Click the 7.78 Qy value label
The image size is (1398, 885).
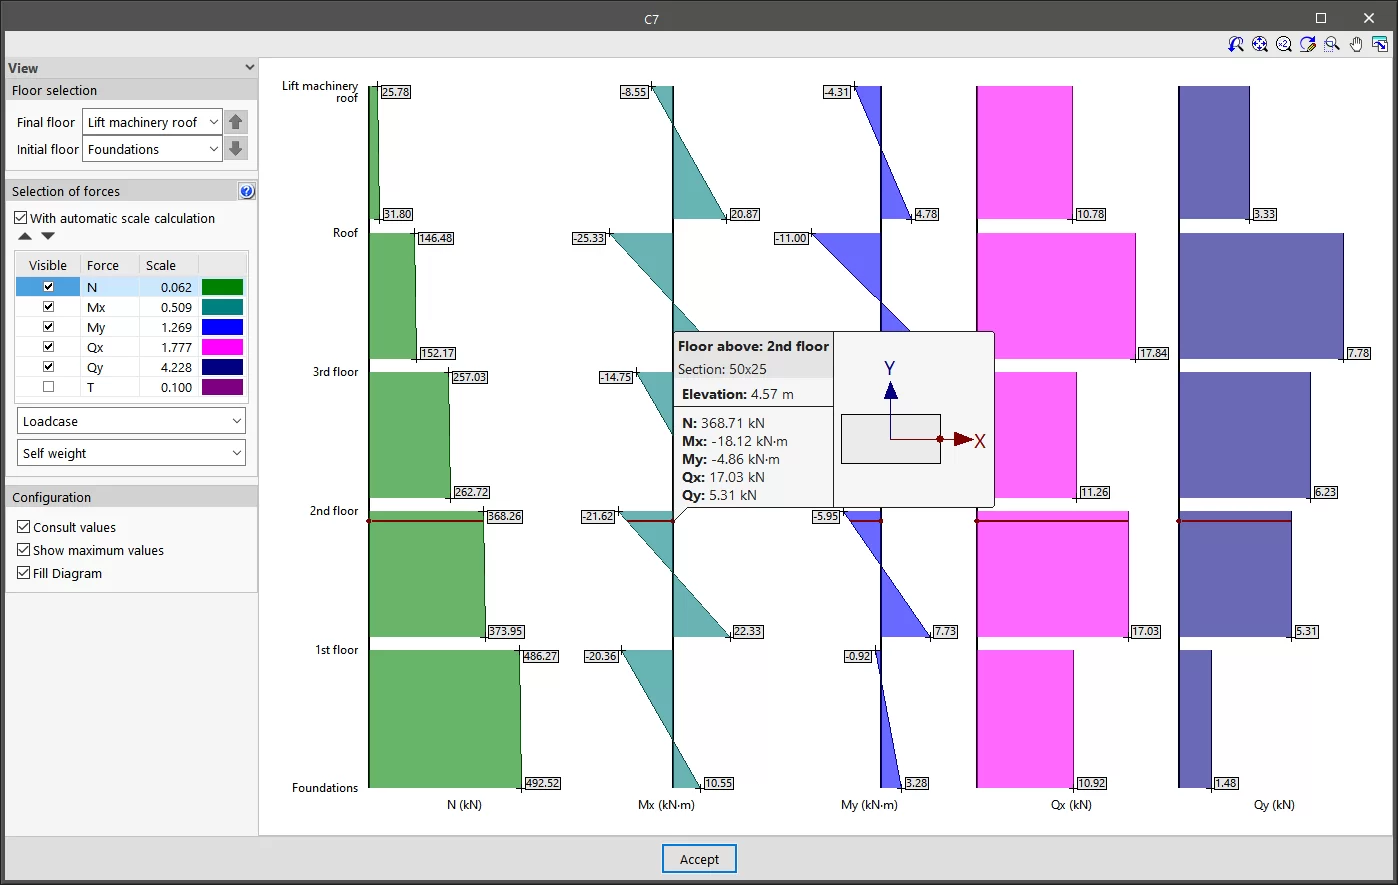click(x=1358, y=353)
